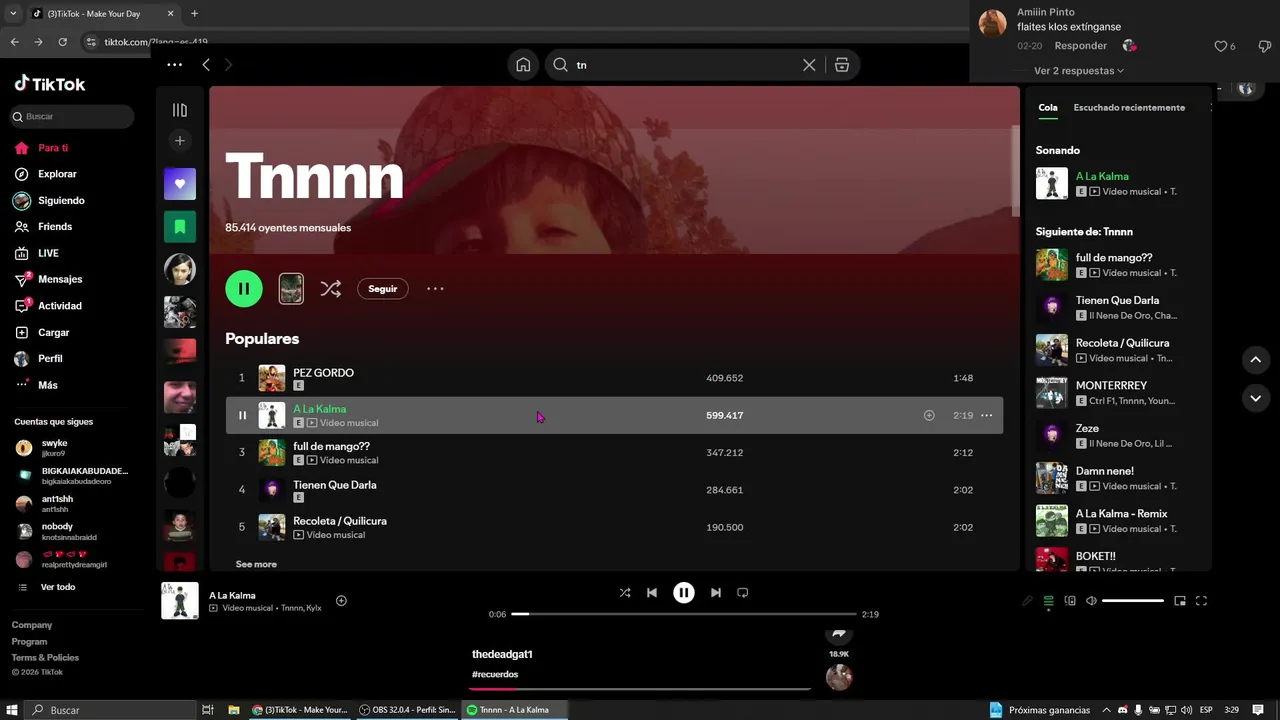Switch to Cola tab in queue panel
Screen dimensions: 1280x720
(x=1048, y=108)
